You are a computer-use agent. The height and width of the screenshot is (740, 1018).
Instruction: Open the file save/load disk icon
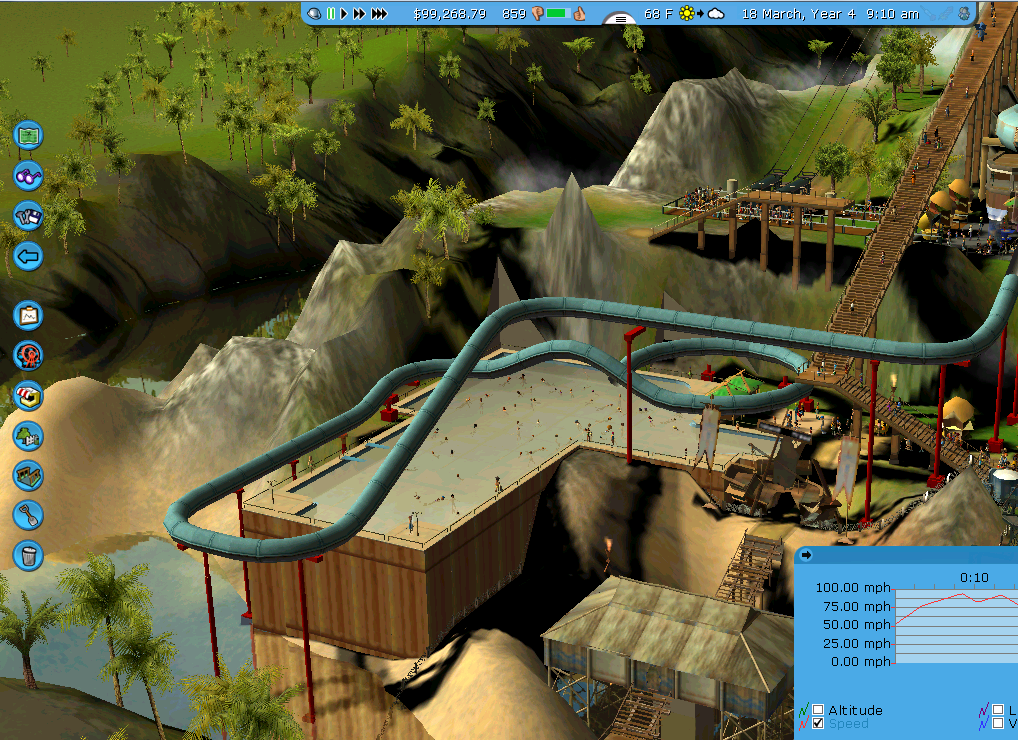28,215
